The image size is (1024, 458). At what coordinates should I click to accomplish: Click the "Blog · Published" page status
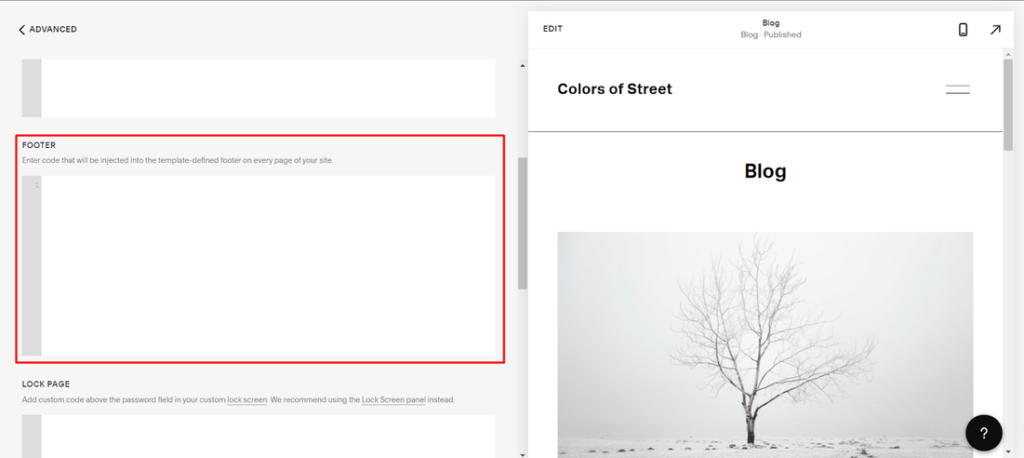pyautogui.click(x=770, y=35)
